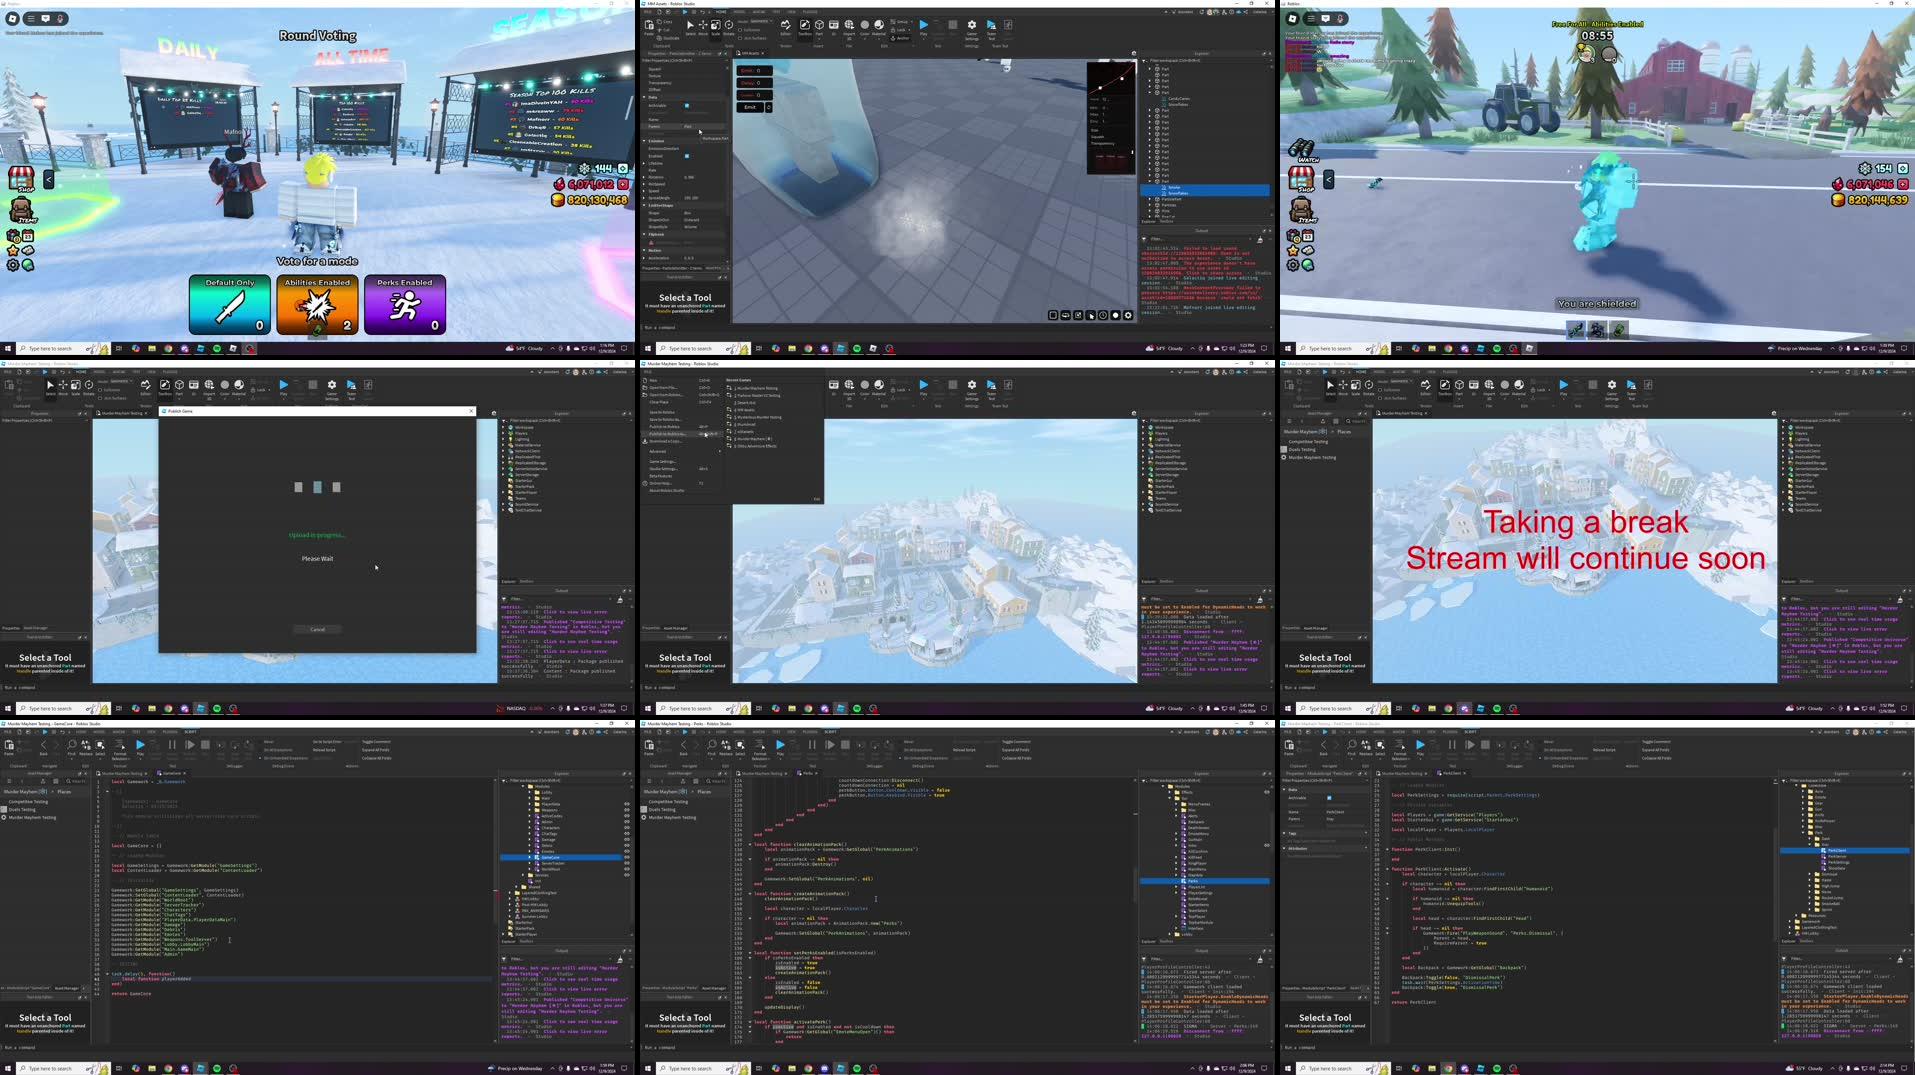Select the Scale tool in MM Assets Studio
This screenshot has width=1915, height=1075.
coord(715,27)
